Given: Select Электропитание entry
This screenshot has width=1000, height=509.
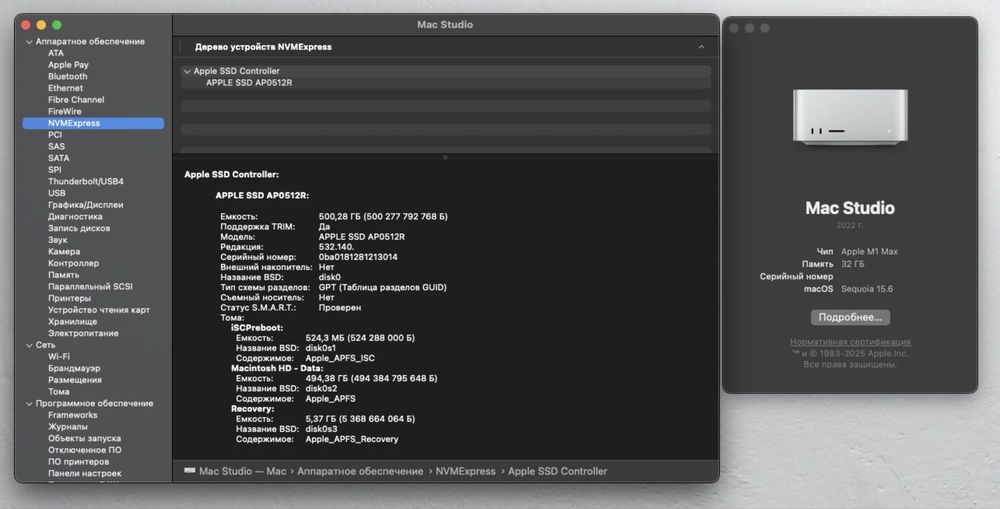Looking at the screenshot, I should 83,333.
